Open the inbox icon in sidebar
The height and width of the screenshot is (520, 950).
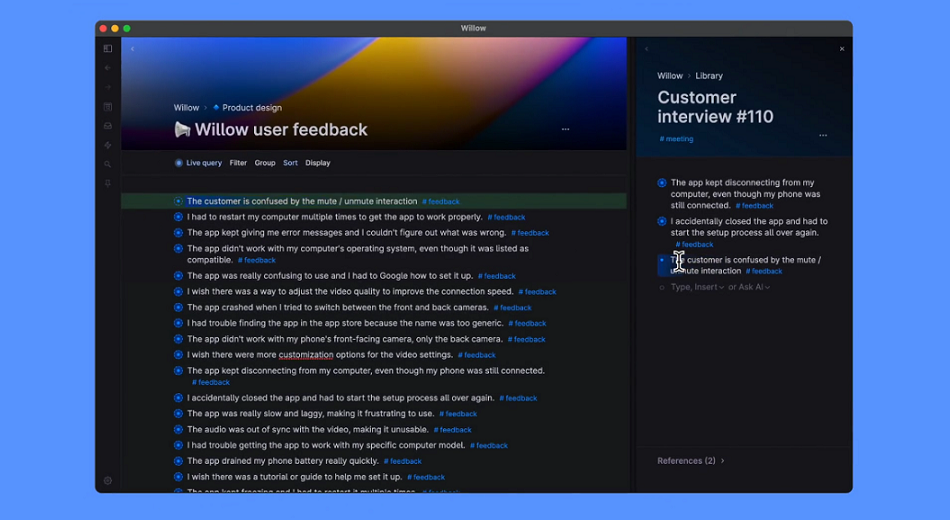click(108, 126)
